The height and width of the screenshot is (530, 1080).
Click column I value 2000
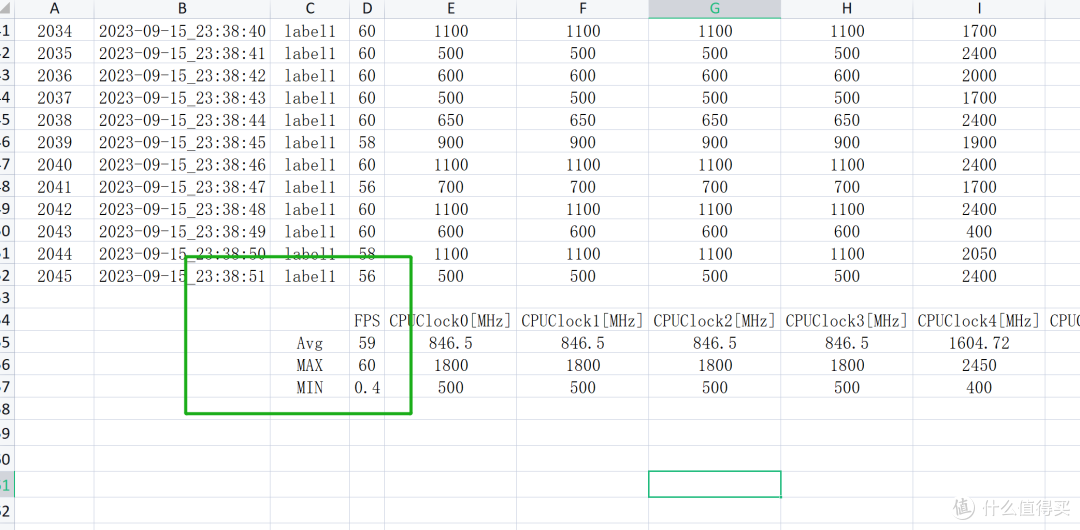click(x=979, y=75)
